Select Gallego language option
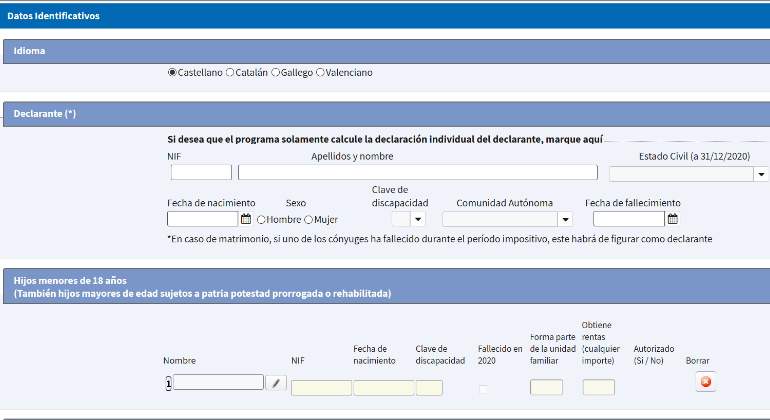The image size is (770, 420). (x=275, y=72)
